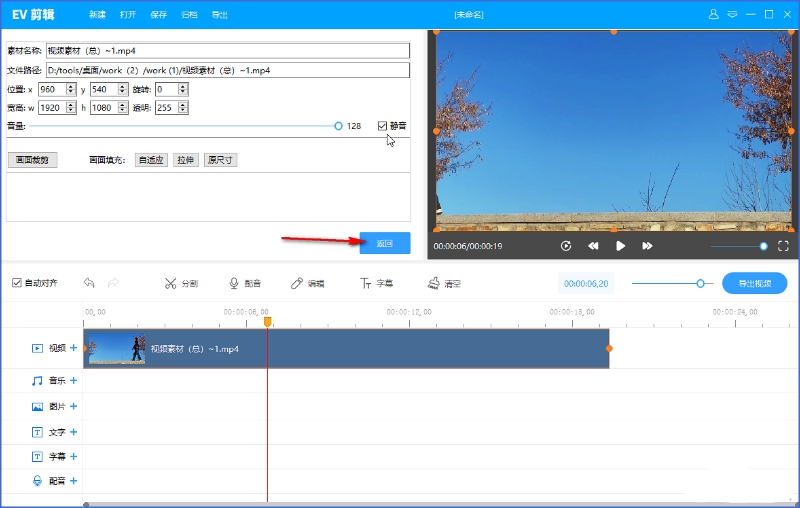Click the undo arrow in timeline toolbar

[89, 283]
